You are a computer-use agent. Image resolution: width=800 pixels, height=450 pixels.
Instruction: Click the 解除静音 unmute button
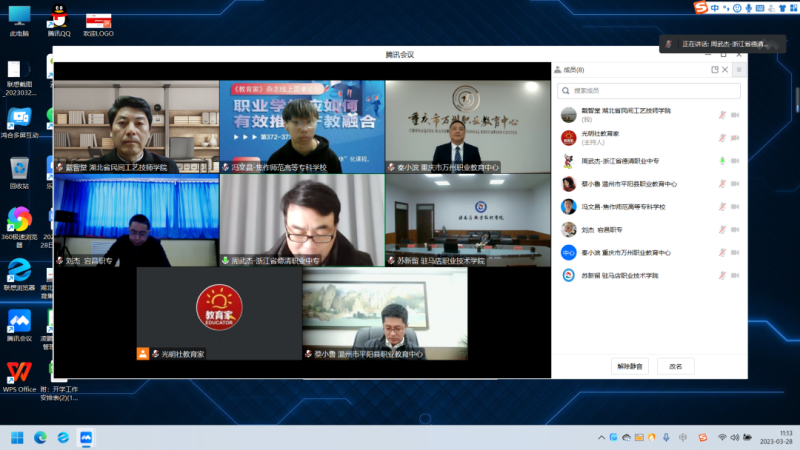pos(630,366)
